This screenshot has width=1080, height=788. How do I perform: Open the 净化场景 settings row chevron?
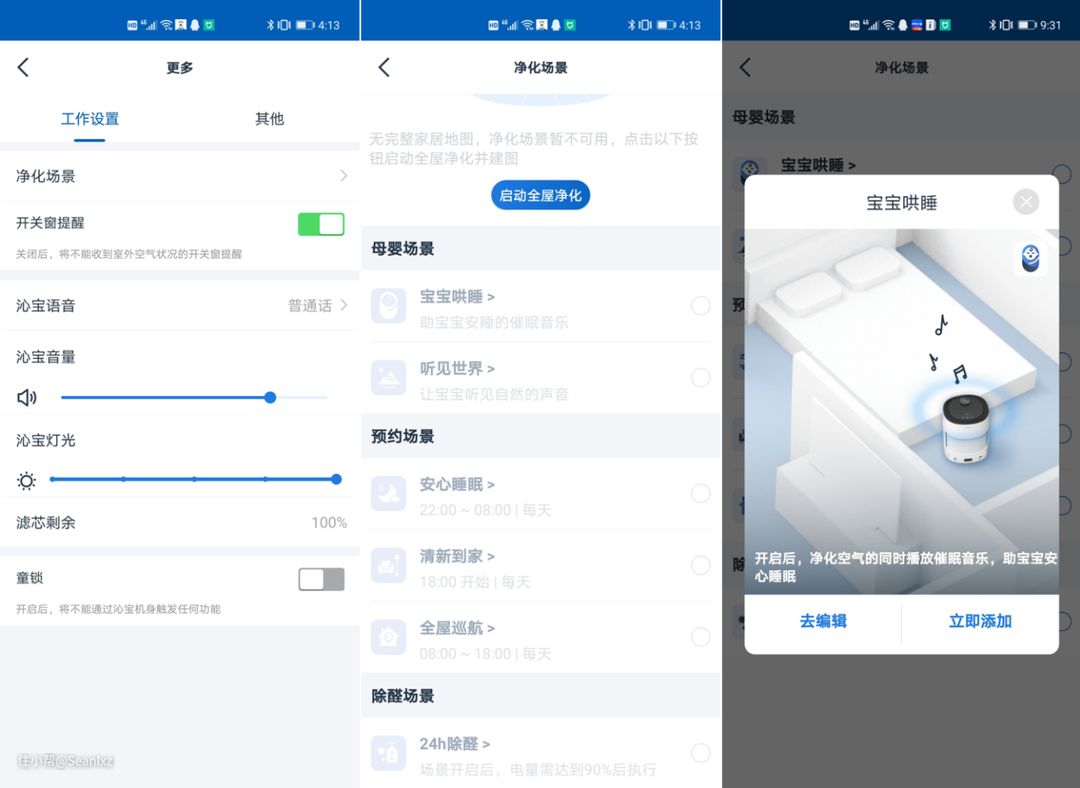pos(343,176)
